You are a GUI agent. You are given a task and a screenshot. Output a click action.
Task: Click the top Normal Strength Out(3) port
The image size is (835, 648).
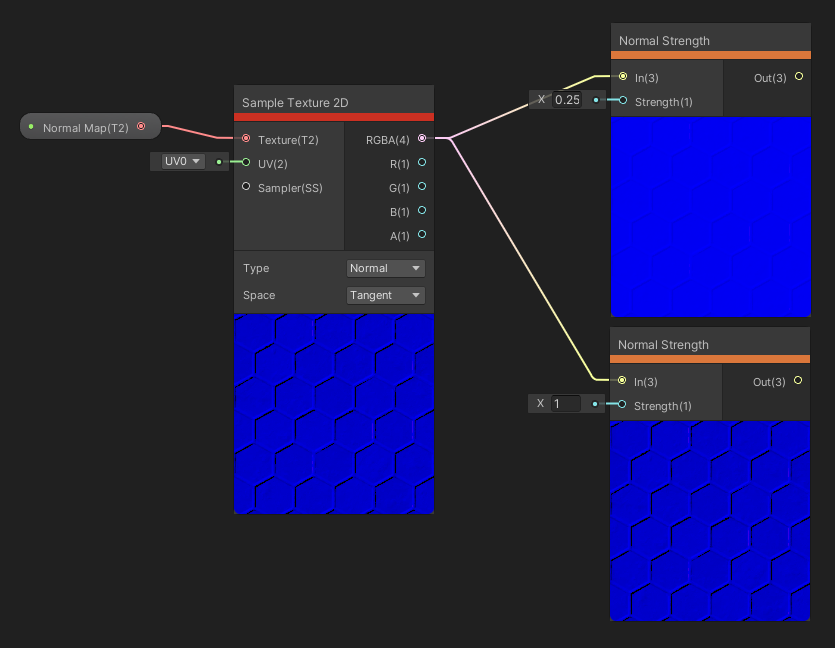coord(798,76)
